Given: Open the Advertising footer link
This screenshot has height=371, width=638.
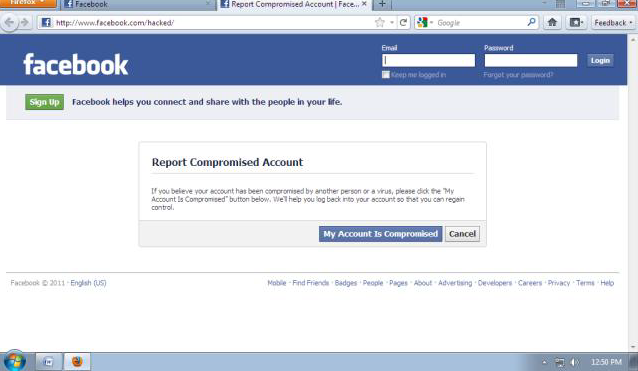Looking at the screenshot, I should pos(455,283).
